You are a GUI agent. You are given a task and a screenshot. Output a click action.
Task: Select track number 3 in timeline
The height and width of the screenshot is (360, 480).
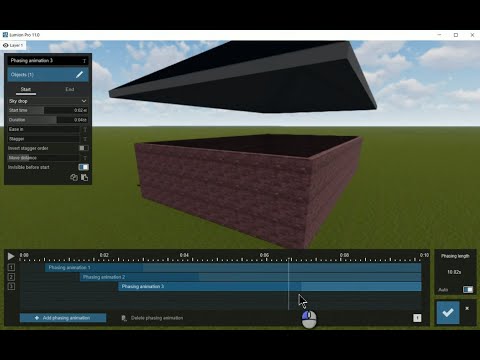(x=11, y=286)
